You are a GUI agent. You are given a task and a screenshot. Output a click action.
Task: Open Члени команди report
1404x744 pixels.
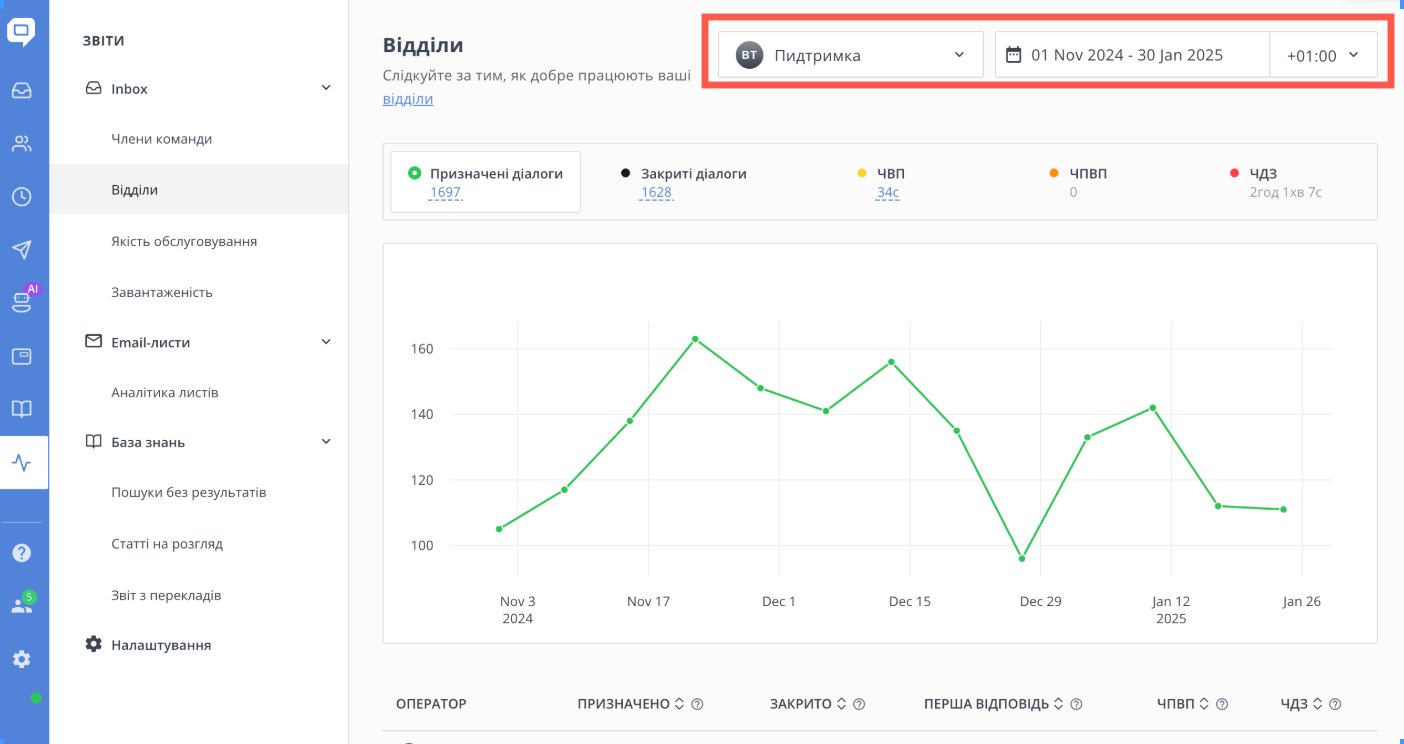pos(162,139)
